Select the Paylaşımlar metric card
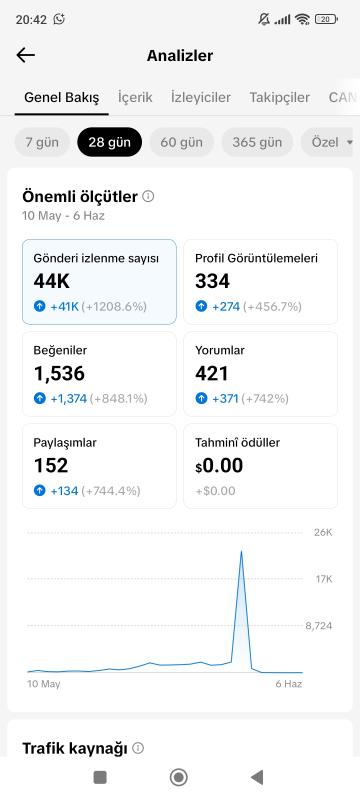The height and width of the screenshot is (800, 360). pyautogui.click(x=99, y=466)
